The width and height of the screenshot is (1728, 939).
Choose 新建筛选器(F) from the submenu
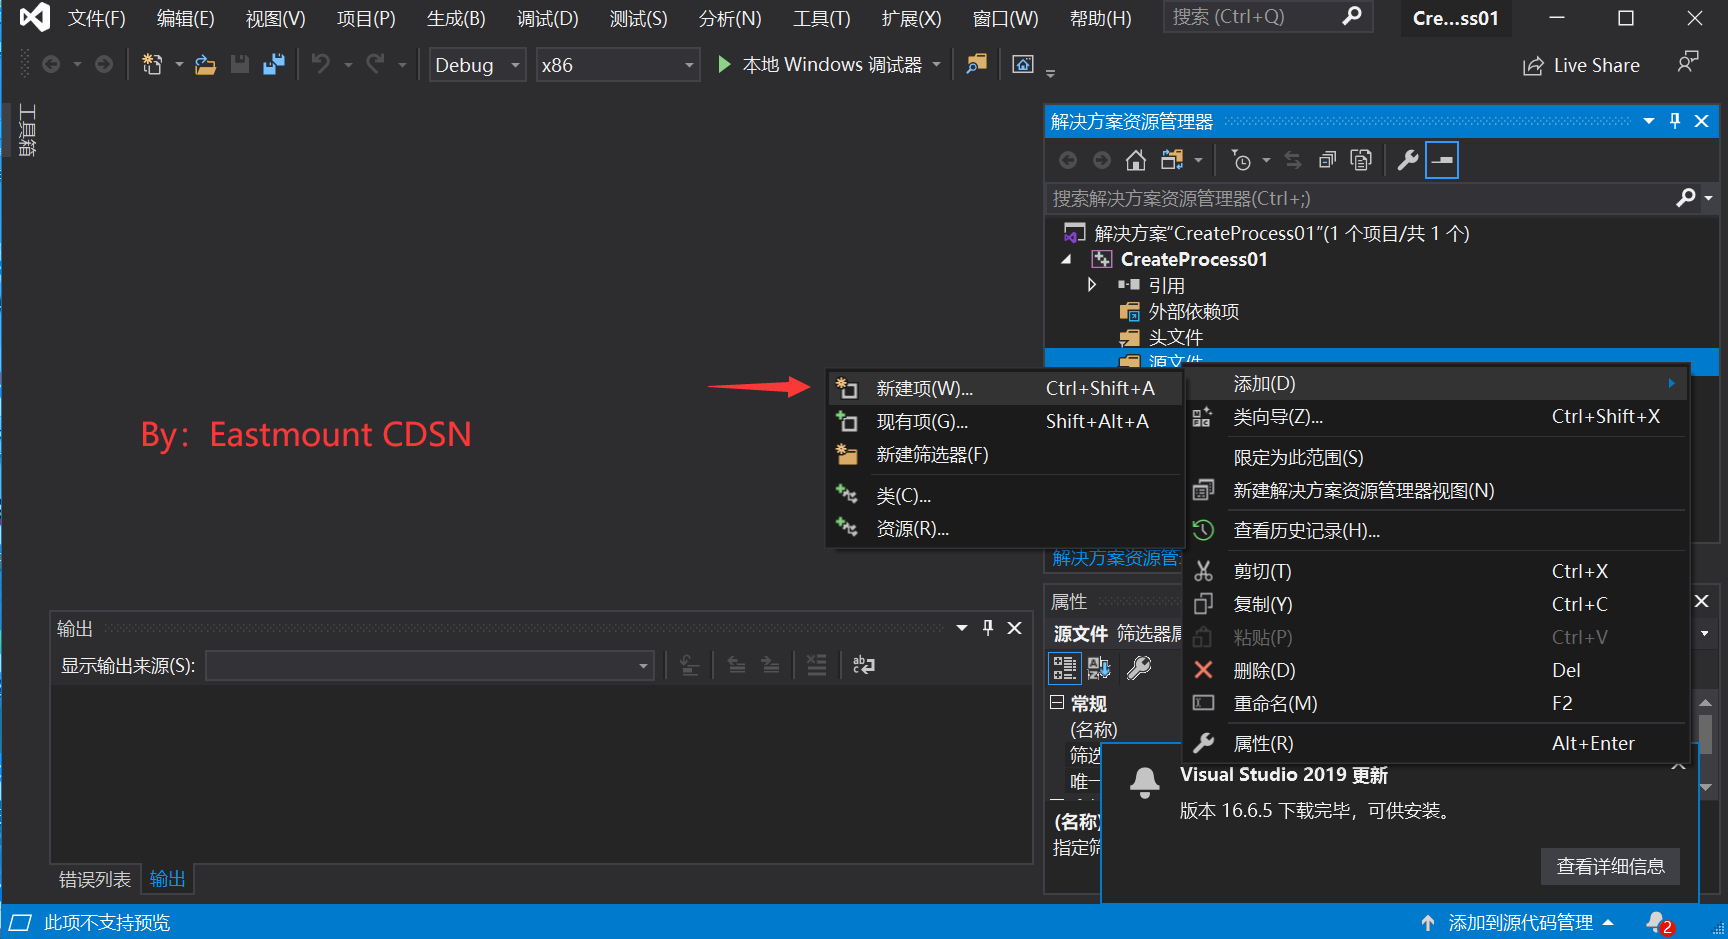[1004, 455]
